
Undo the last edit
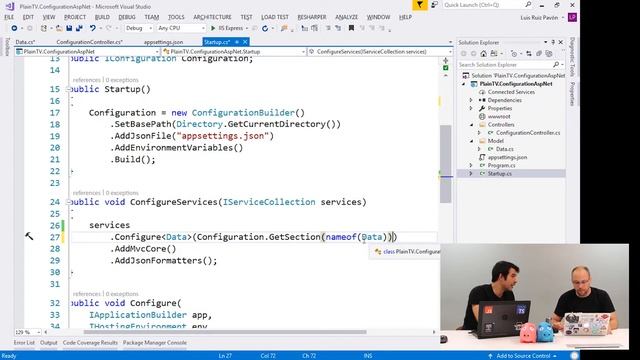pyautogui.click(x=93, y=28)
